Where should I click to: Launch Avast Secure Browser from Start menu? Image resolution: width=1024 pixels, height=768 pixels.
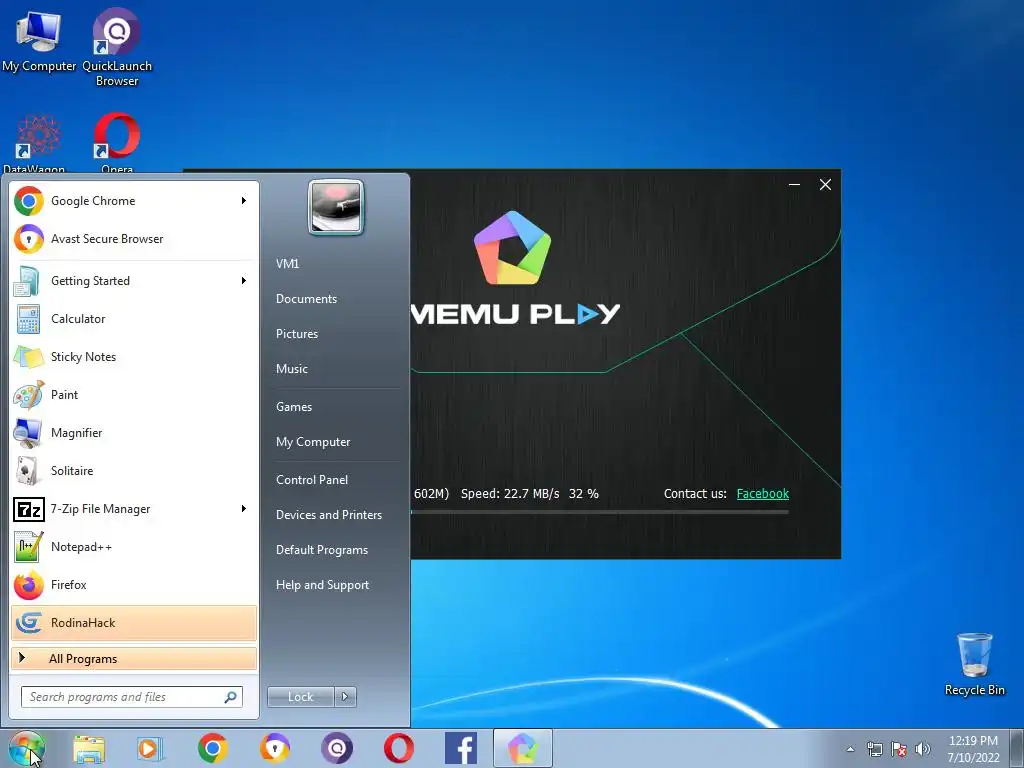pyautogui.click(x=134, y=239)
